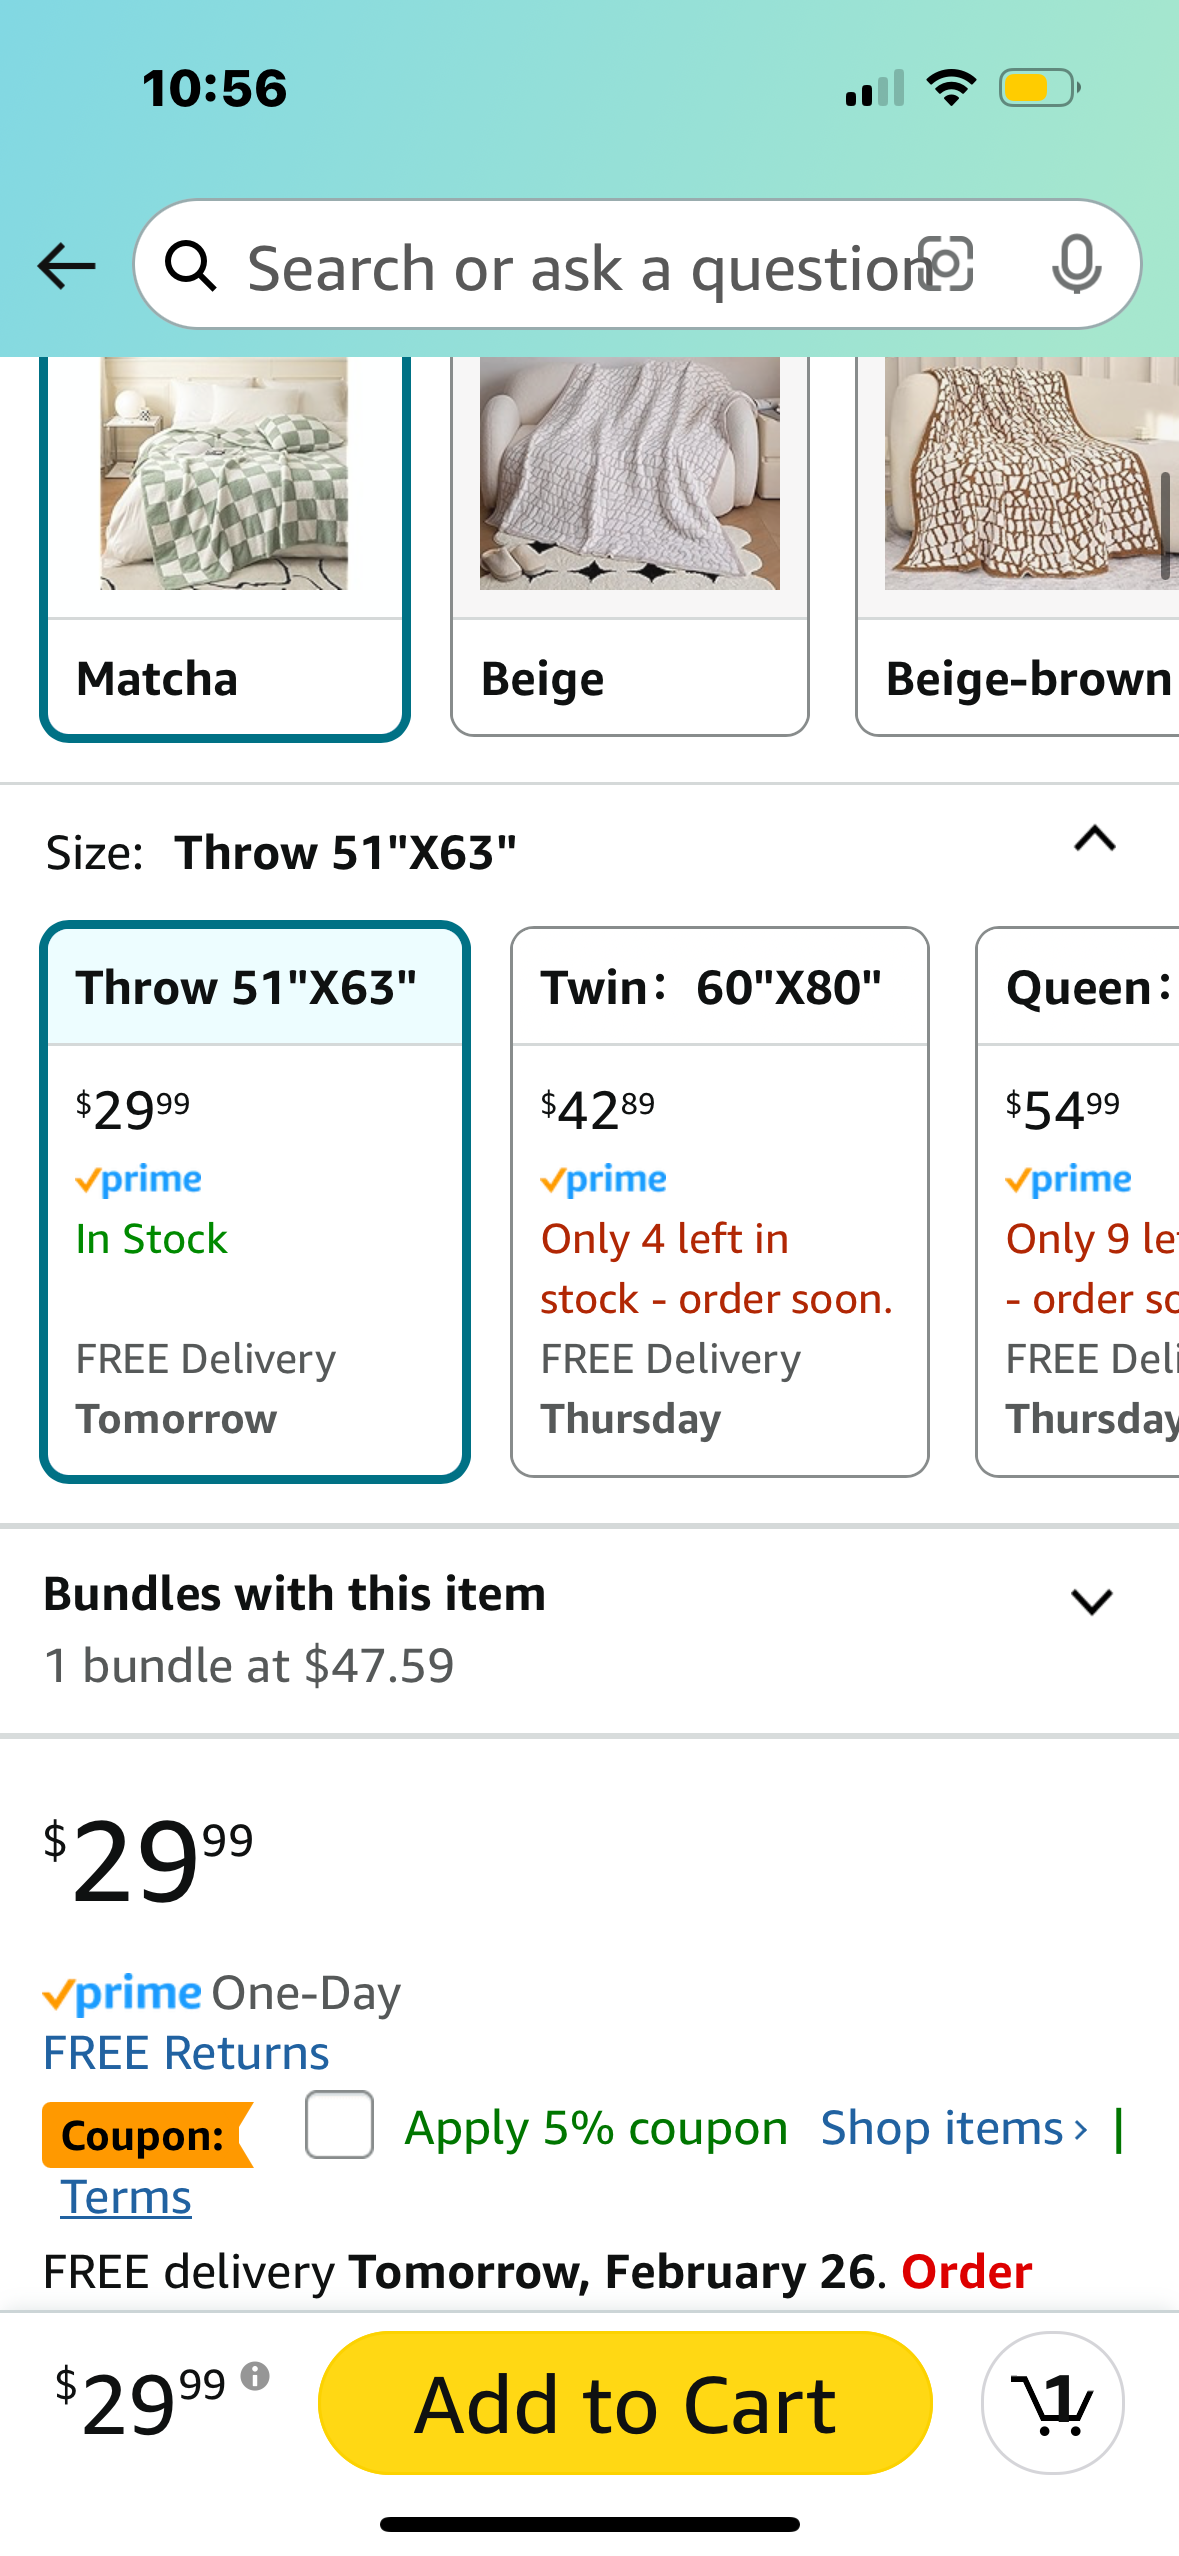Open the shopping cart icon
1179x2556 pixels.
(1052, 2402)
